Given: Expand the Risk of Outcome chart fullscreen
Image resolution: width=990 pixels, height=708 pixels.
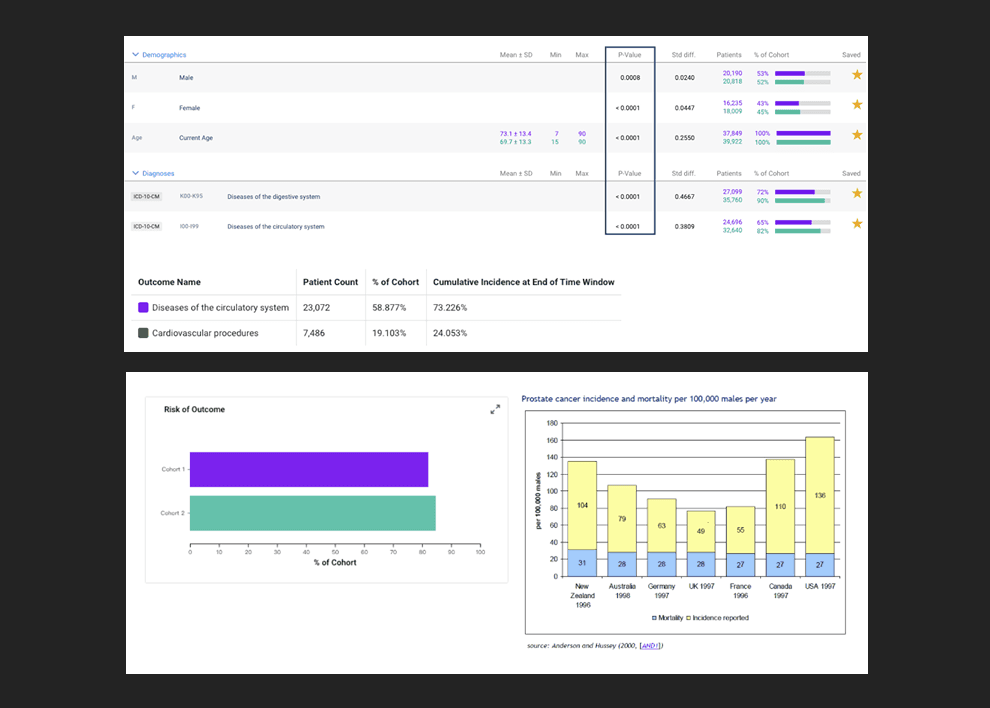Looking at the screenshot, I should (x=494, y=409).
